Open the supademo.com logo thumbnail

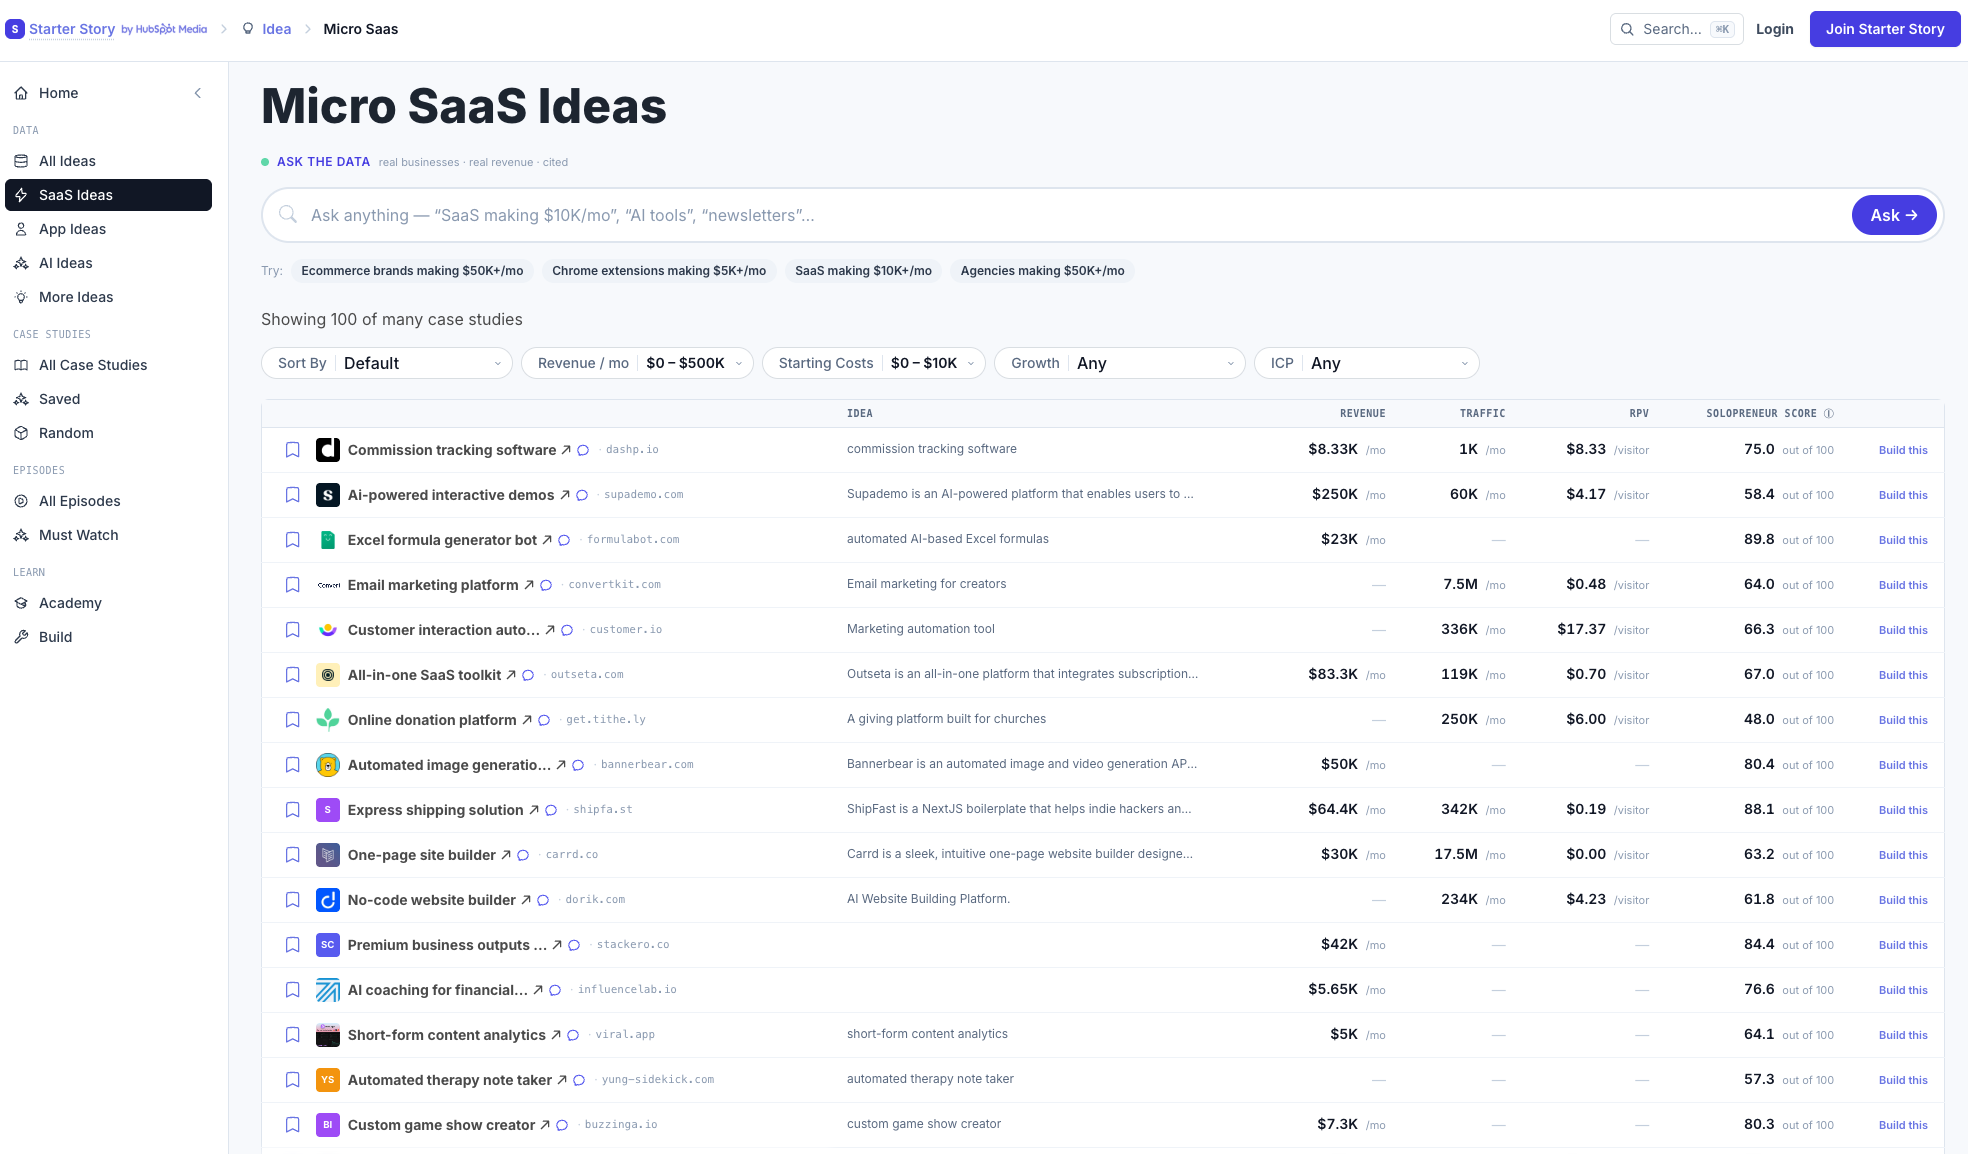coord(328,495)
